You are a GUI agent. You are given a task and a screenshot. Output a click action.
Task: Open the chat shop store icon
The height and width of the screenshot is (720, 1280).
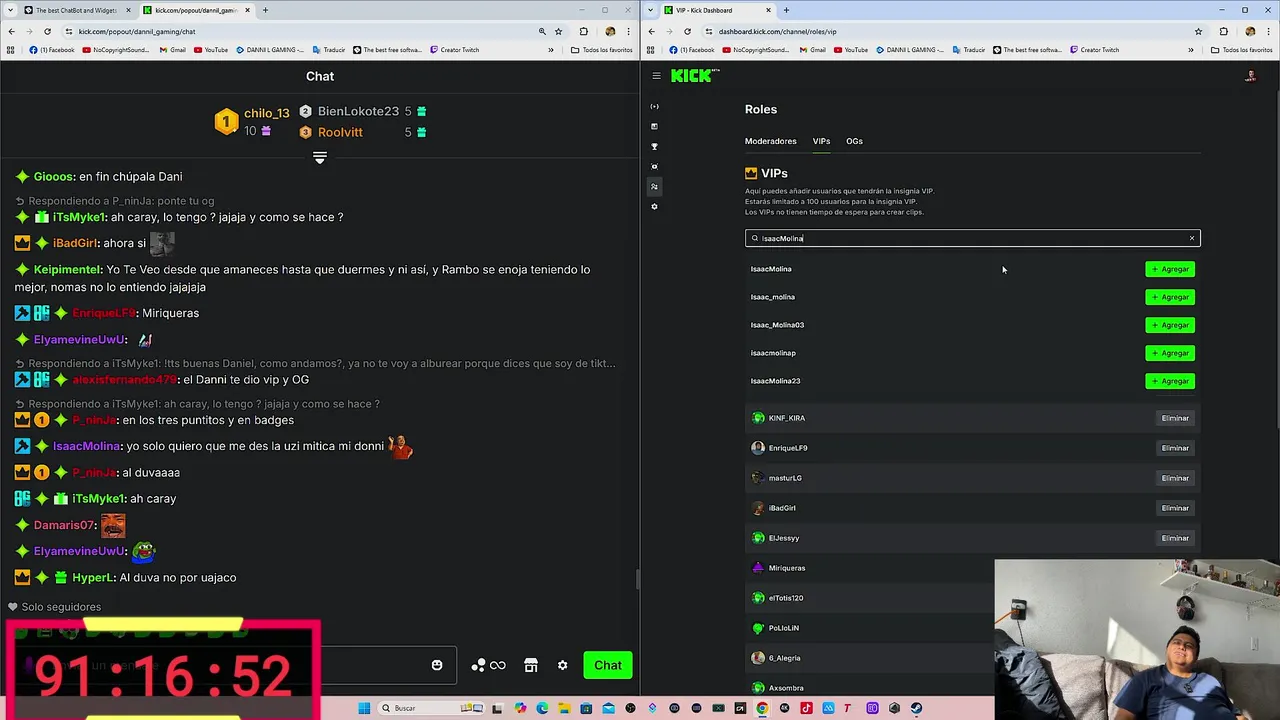(x=531, y=665)
